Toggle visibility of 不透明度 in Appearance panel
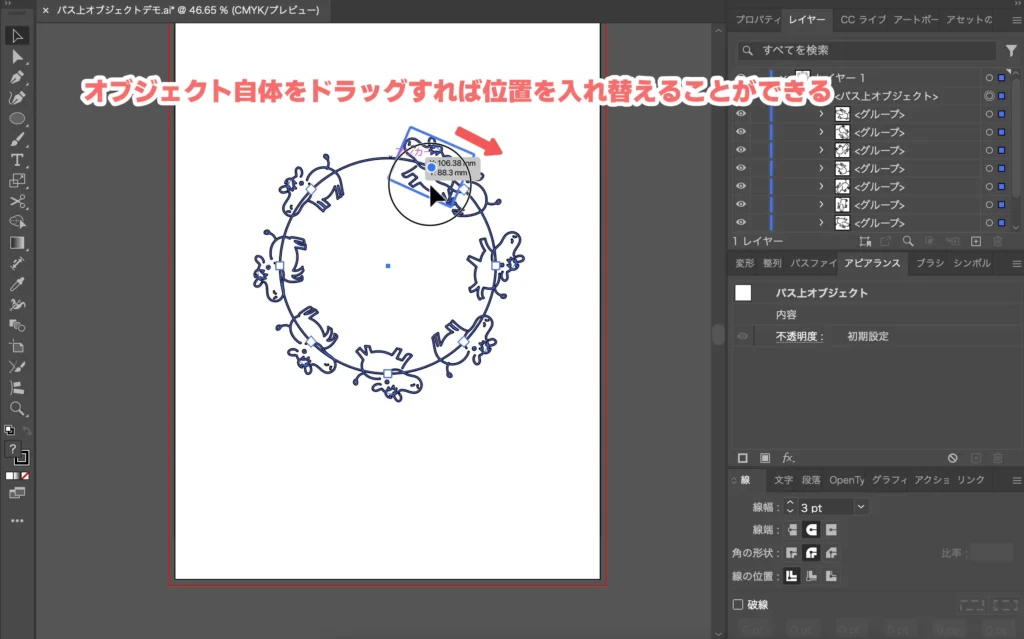 coord(740,336)
